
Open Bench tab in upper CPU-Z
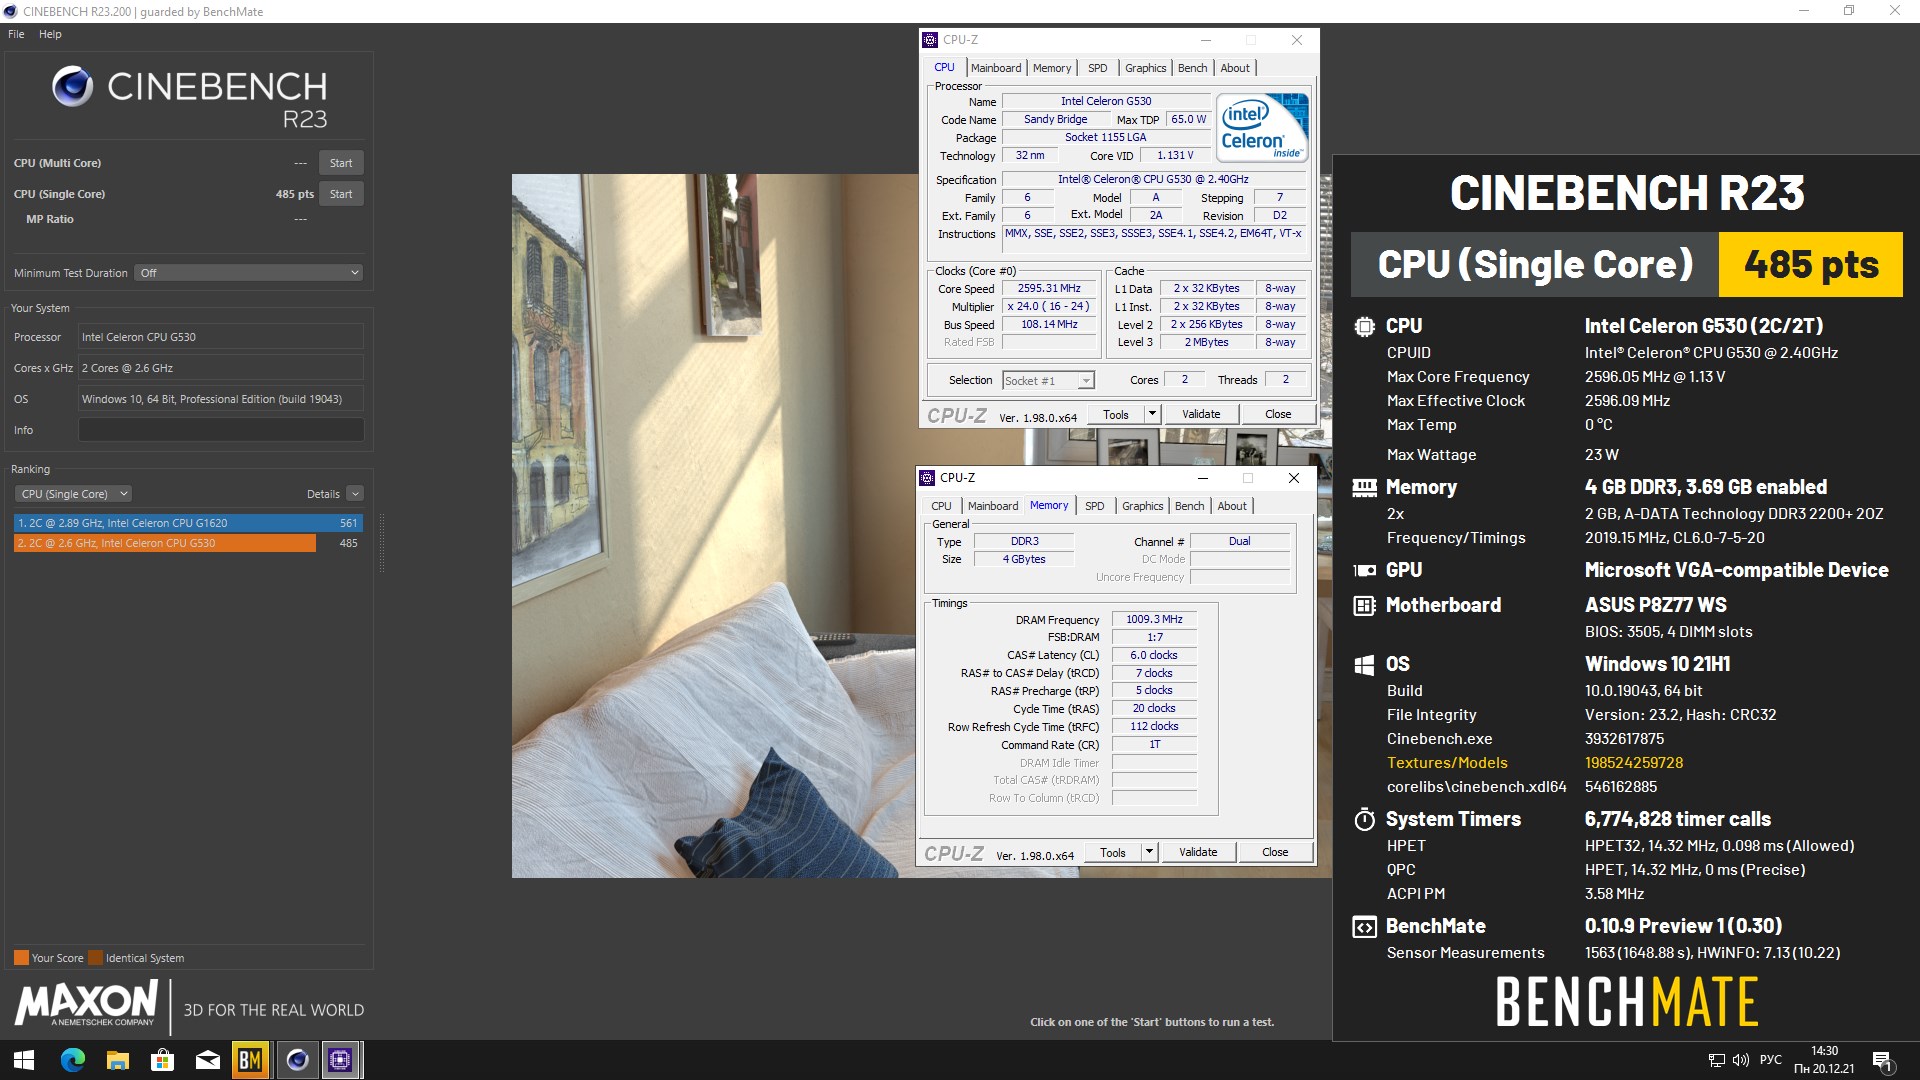pyautogui.click(x=1192, y=68)
